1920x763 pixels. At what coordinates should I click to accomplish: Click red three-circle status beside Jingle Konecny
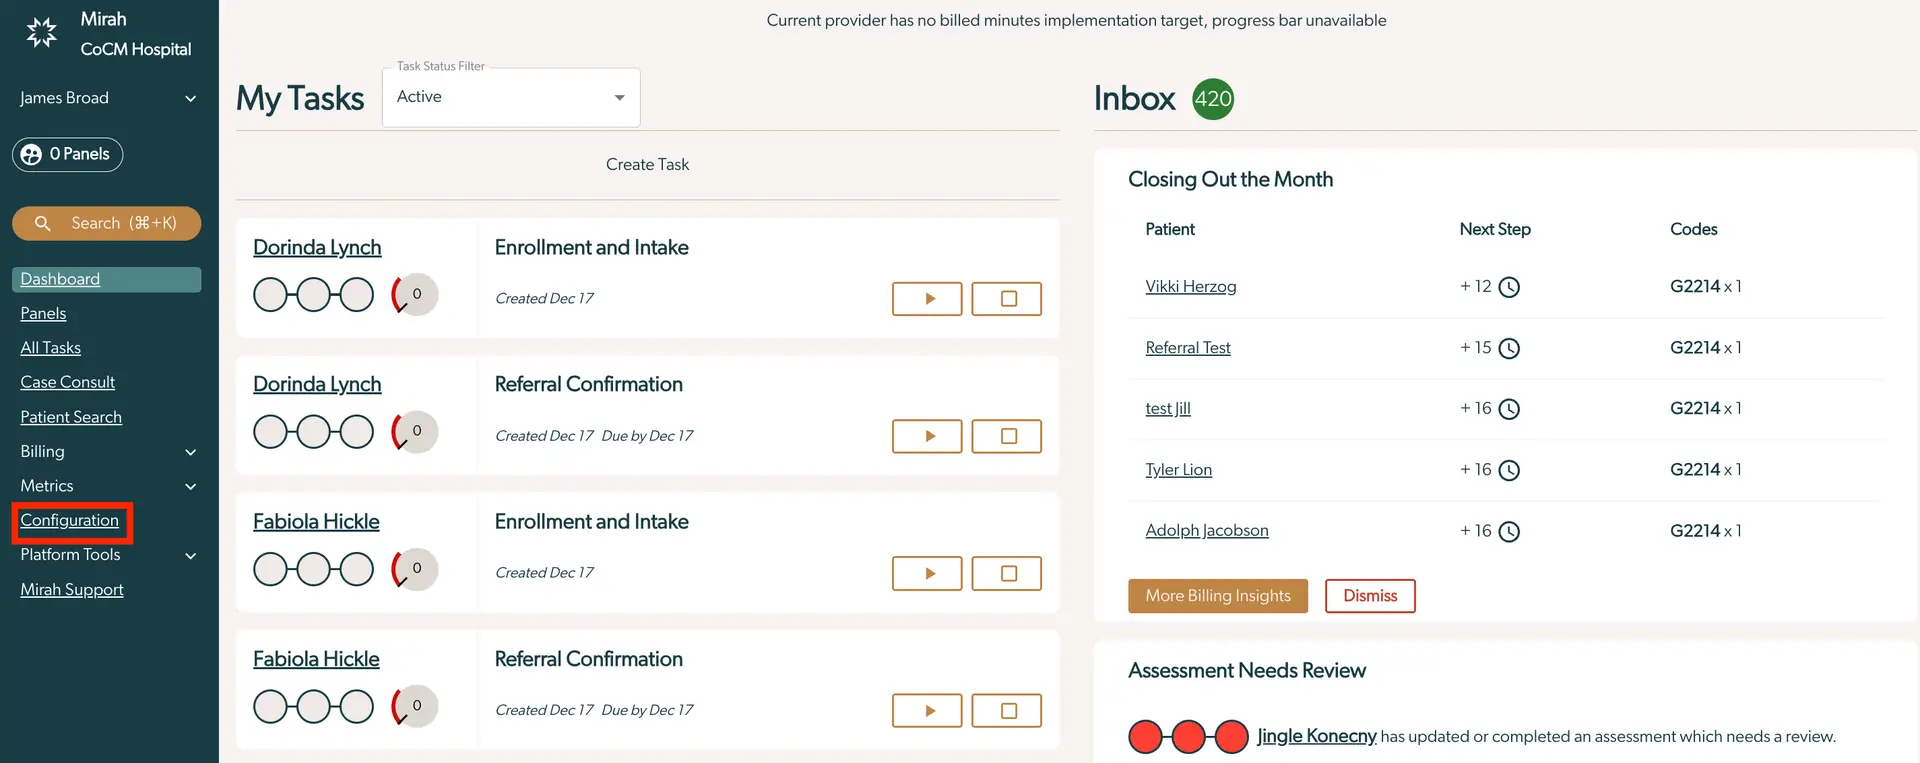[1188, 737]
